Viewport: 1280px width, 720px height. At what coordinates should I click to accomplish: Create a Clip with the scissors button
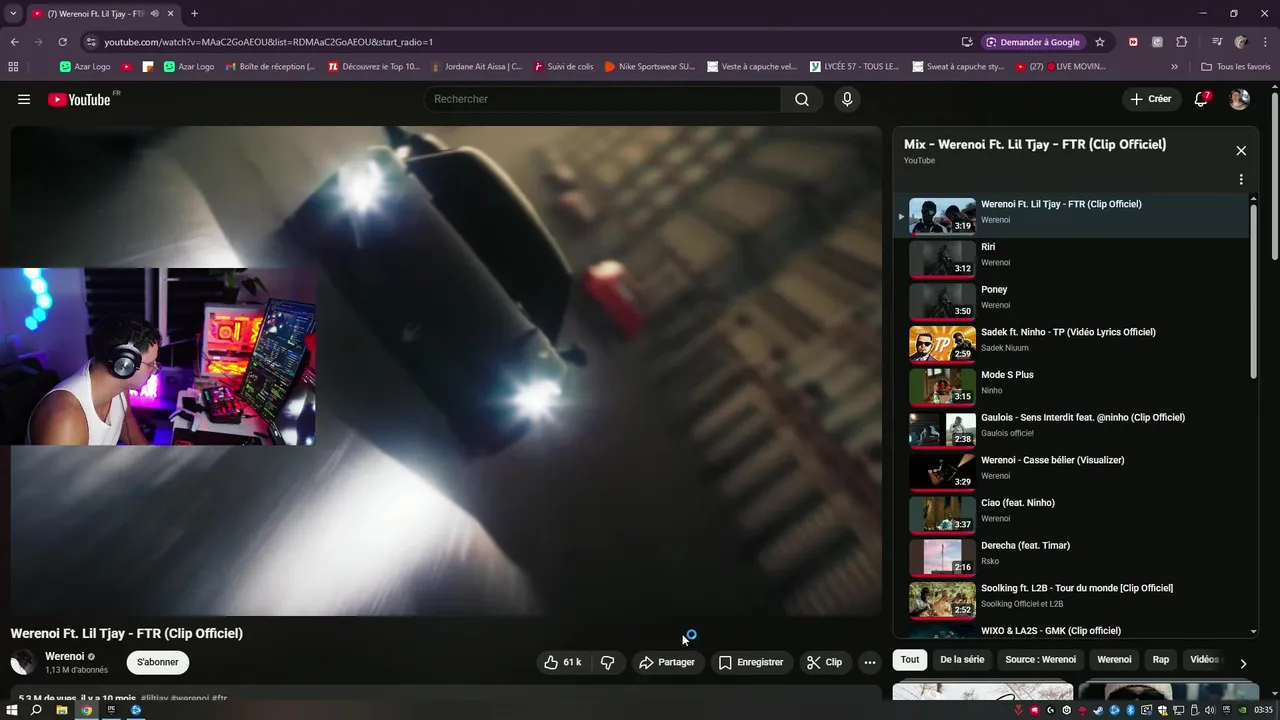825,662
